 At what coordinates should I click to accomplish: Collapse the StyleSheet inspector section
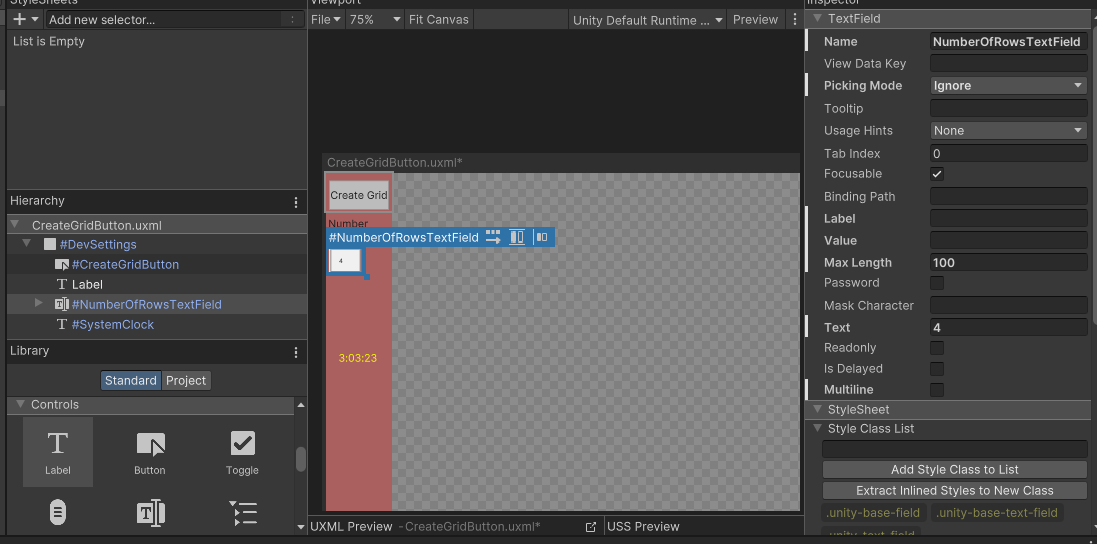[817, 410]
